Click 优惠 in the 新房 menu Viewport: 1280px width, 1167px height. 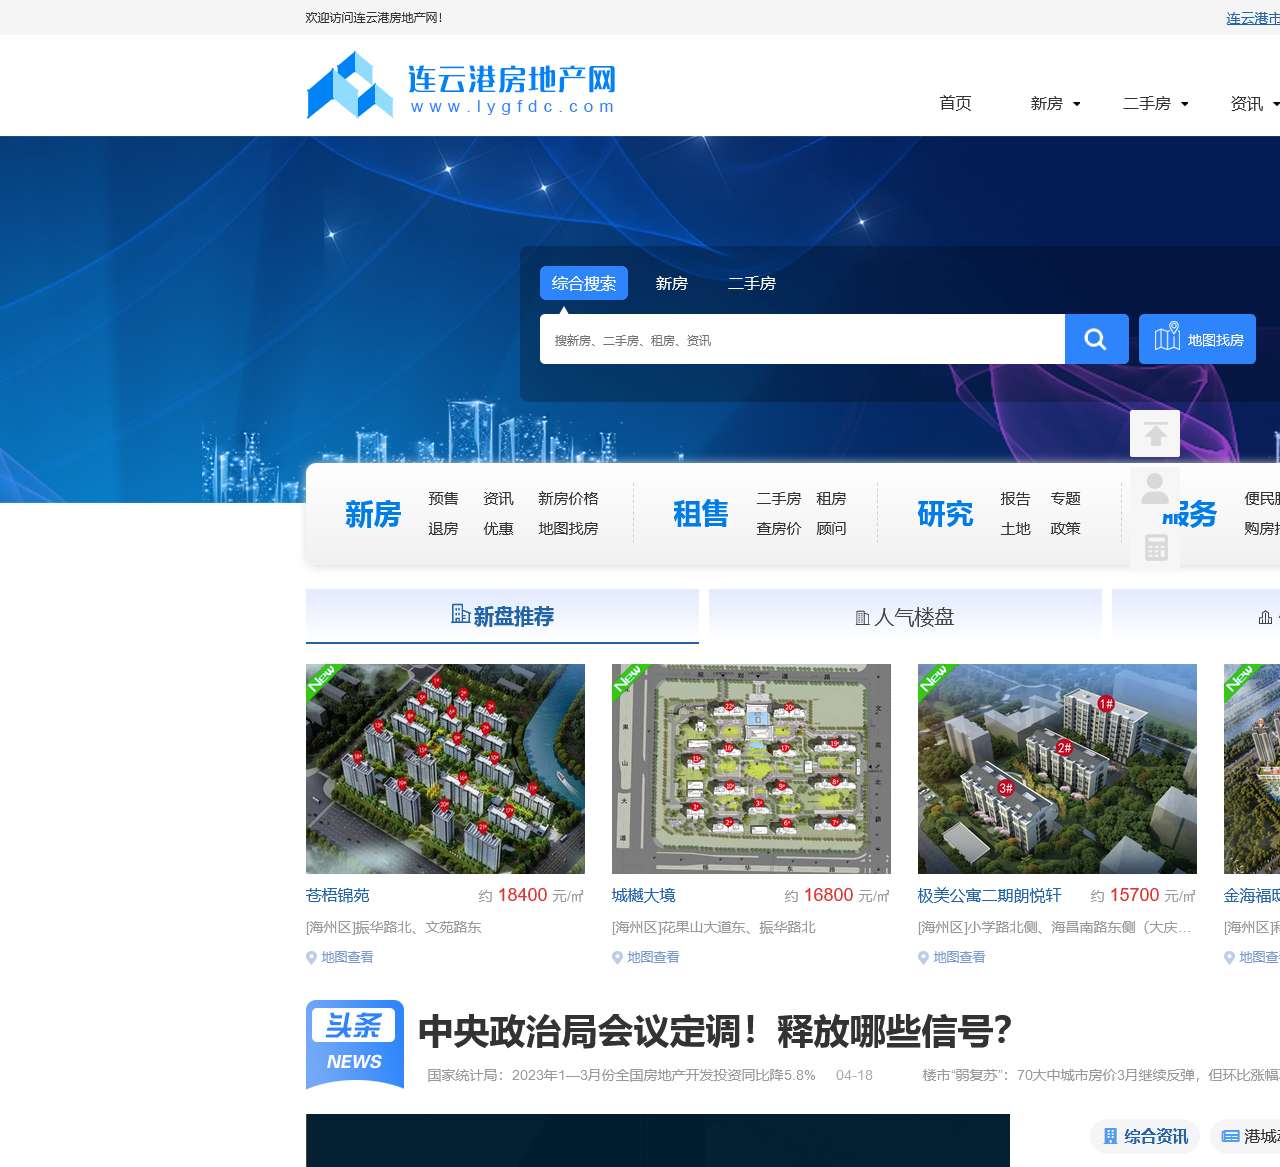(498, 528)
